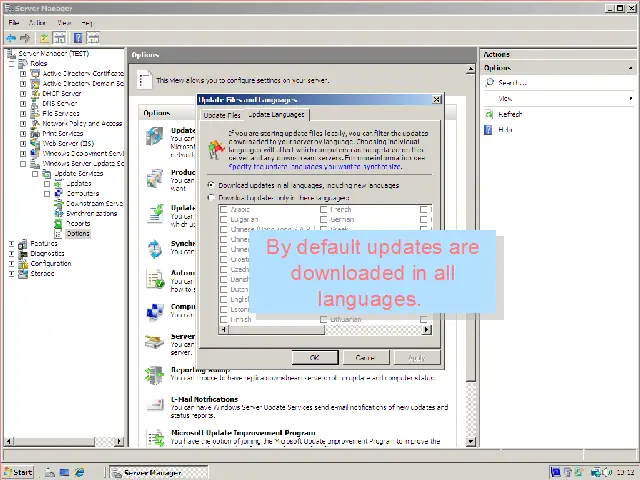
Task: Tick the French language checkbox
Action: pyautogui.click(x=323, y=209)
